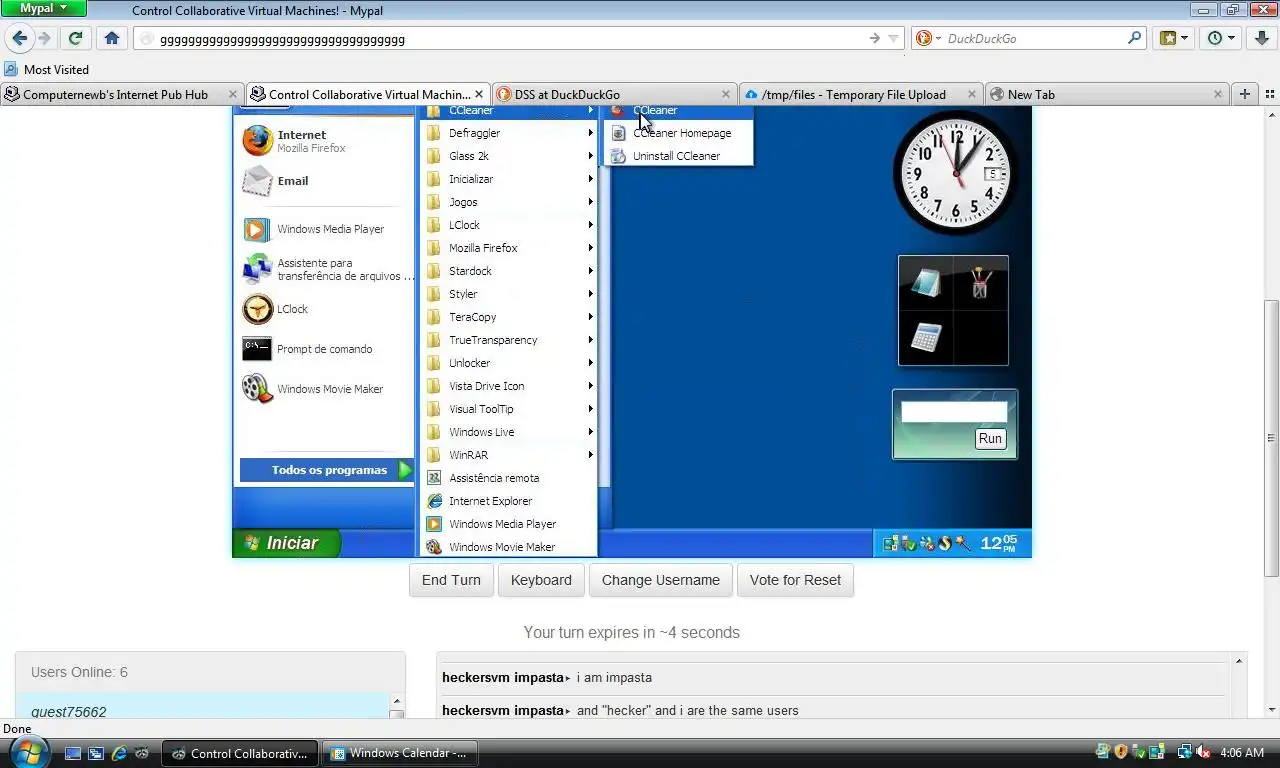Open Visual ToolTip folder entry
1280x768 pixels.
(x=508, y=409)
